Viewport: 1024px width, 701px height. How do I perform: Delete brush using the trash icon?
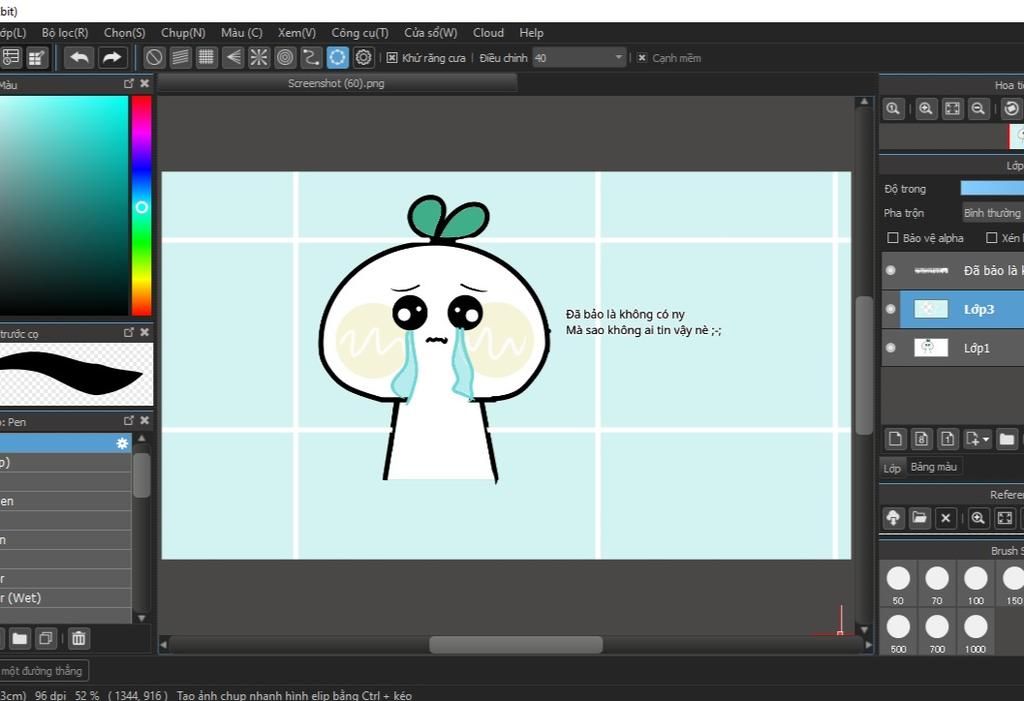click(x=79, y=638)
